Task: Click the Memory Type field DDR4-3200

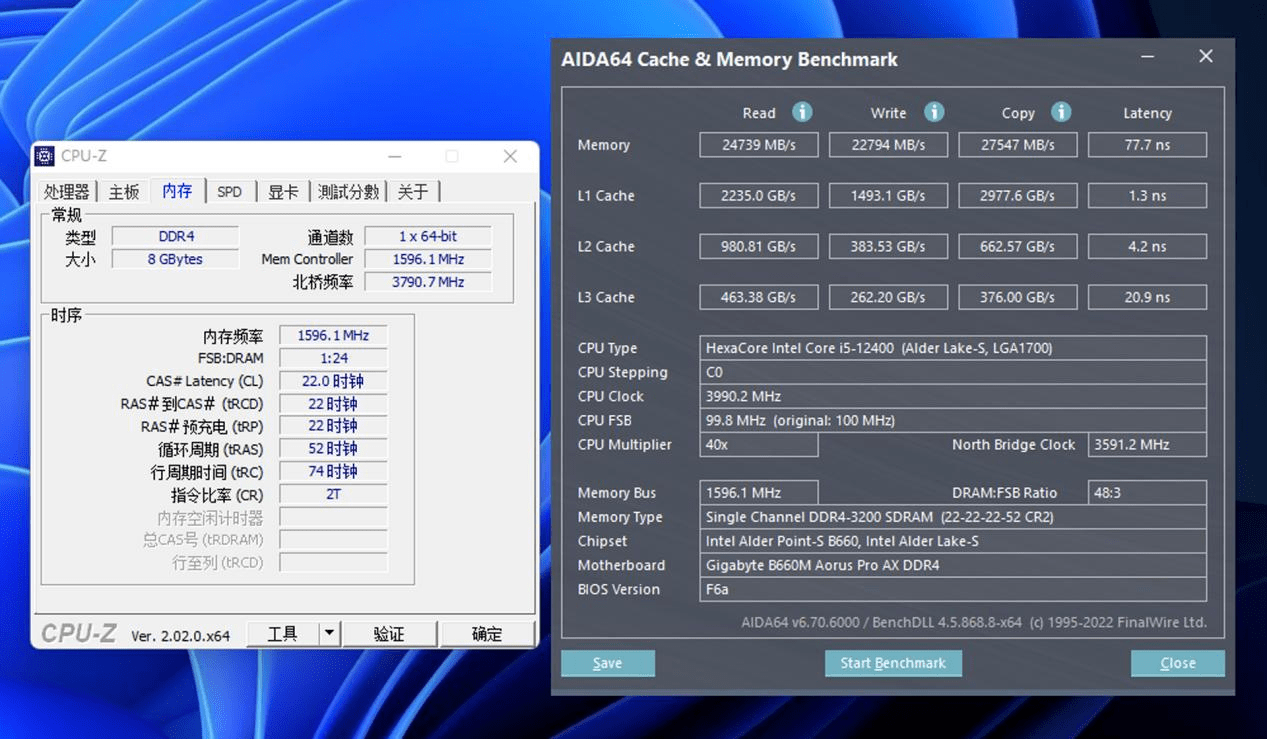Action: pos(953,517)
